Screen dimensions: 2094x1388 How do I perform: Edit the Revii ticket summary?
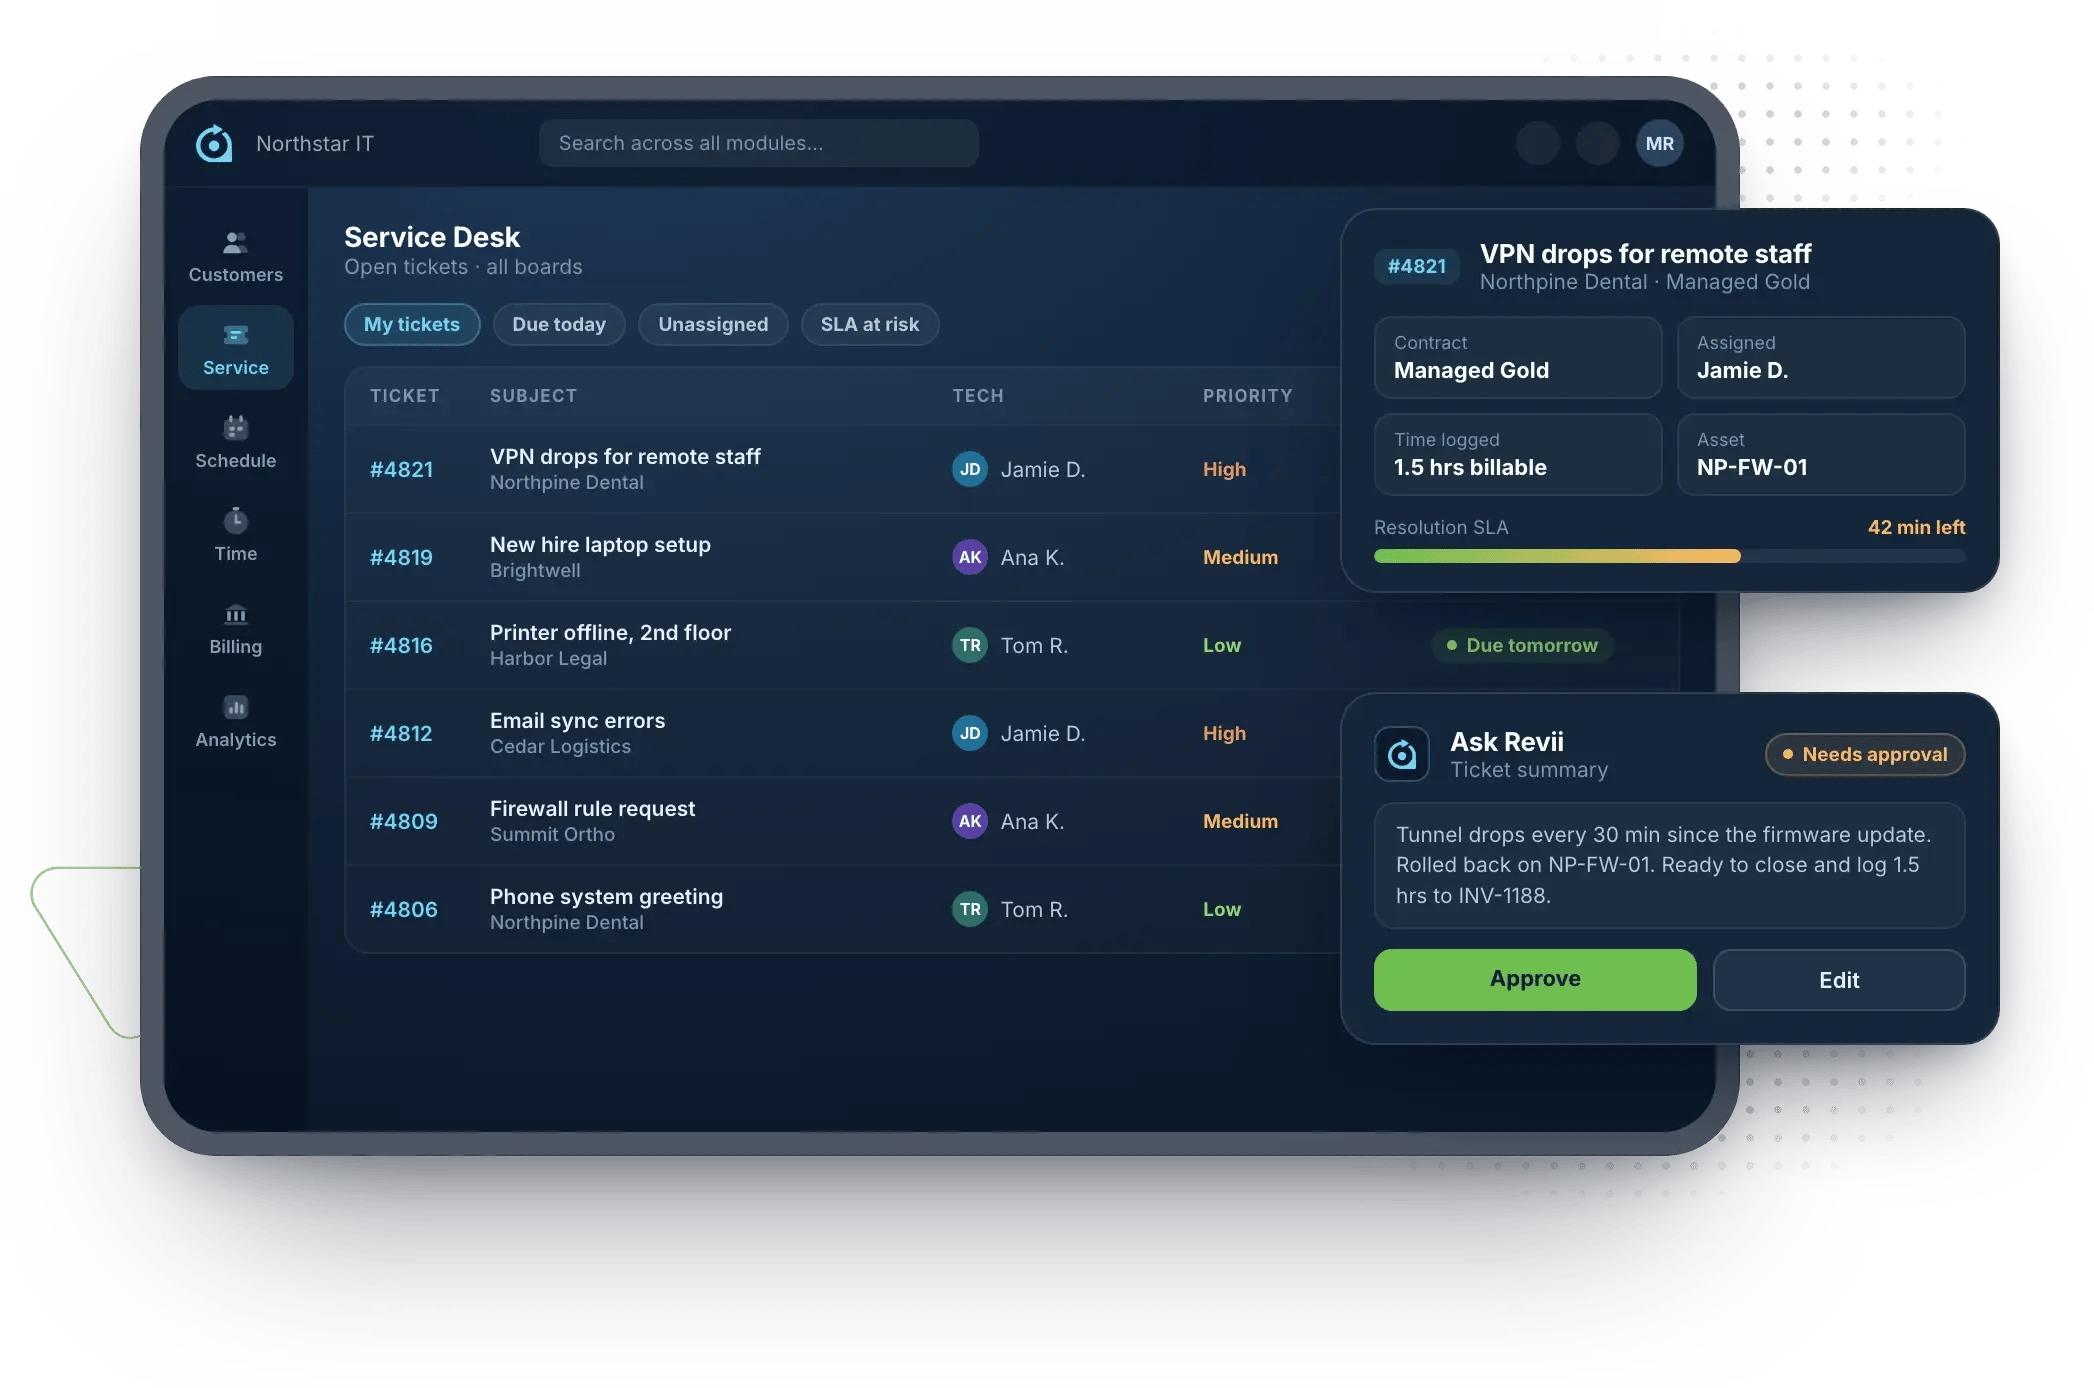point(1839,980)
